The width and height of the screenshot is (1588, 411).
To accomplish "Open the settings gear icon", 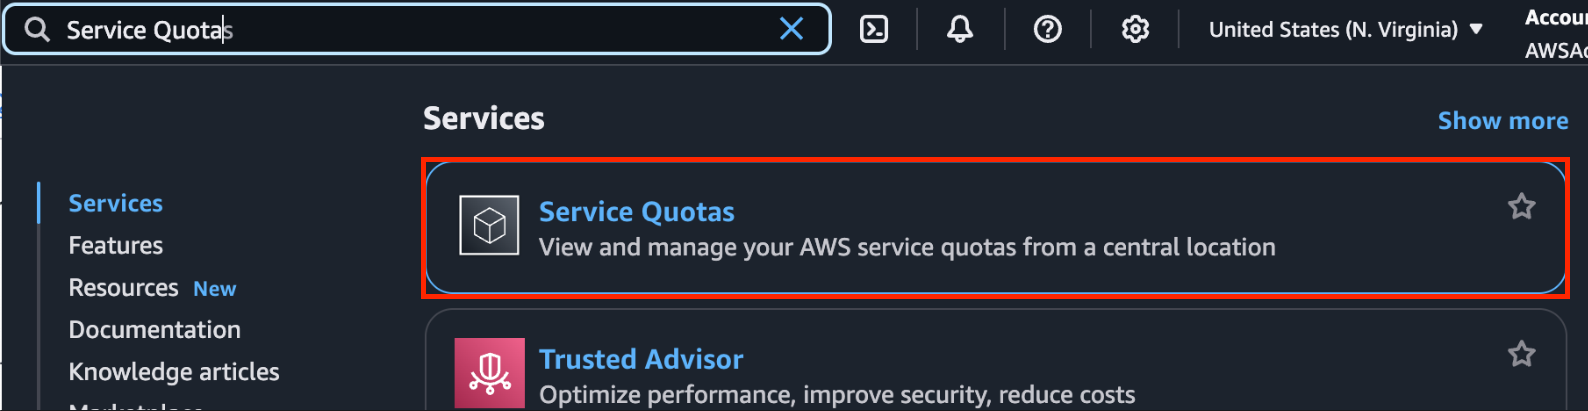I will (x=1135, y=30).
